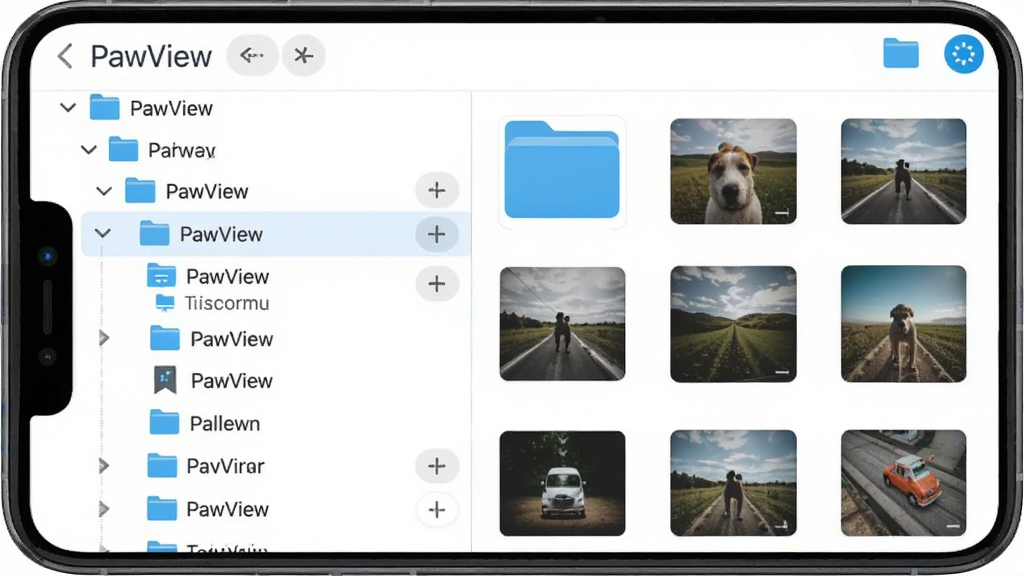Viewport: 1024px width, 576px height.
Task: Click the small folder icon beside Tiiscormu
Action: pyautogui.click(x=165, y=303)
